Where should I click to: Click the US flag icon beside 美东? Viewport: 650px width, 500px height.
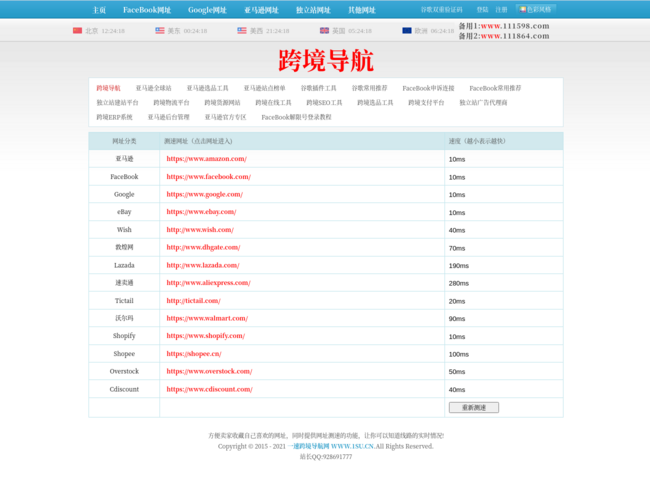[x=160, y=31]
